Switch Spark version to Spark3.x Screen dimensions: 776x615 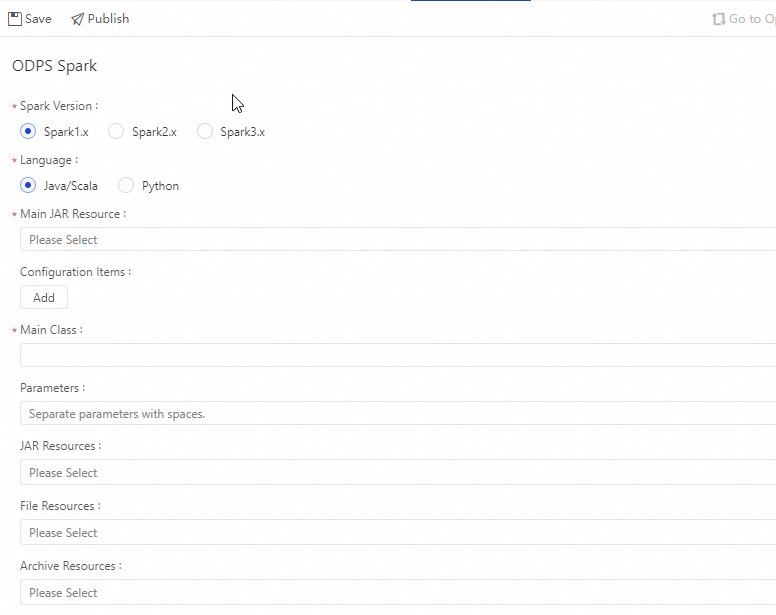205,132
